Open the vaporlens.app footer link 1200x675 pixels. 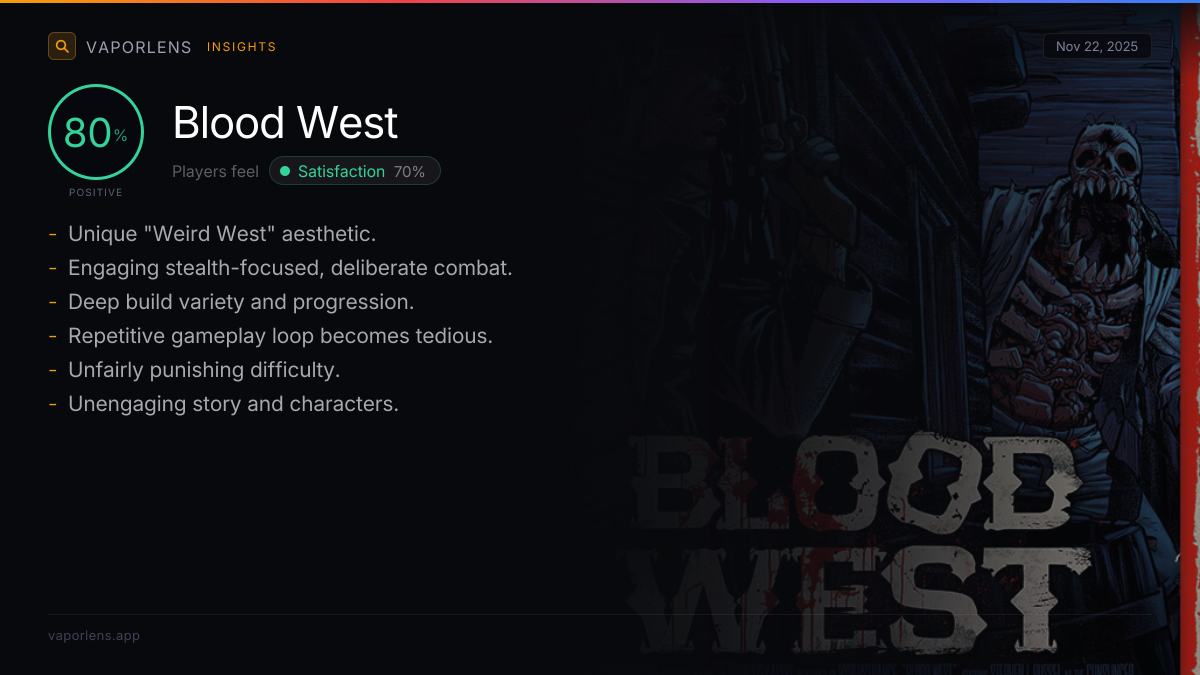[x=94, y=635]
